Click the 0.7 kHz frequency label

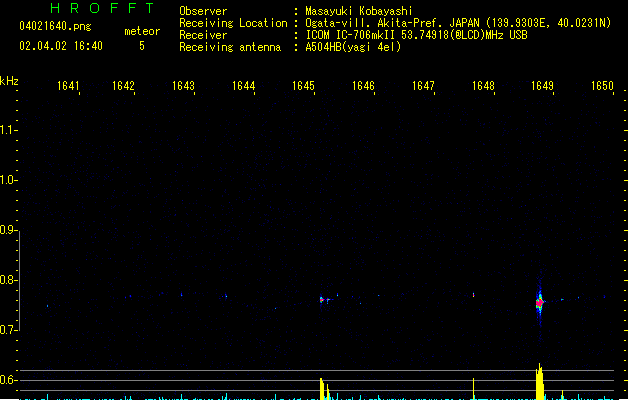pos(7,330)
